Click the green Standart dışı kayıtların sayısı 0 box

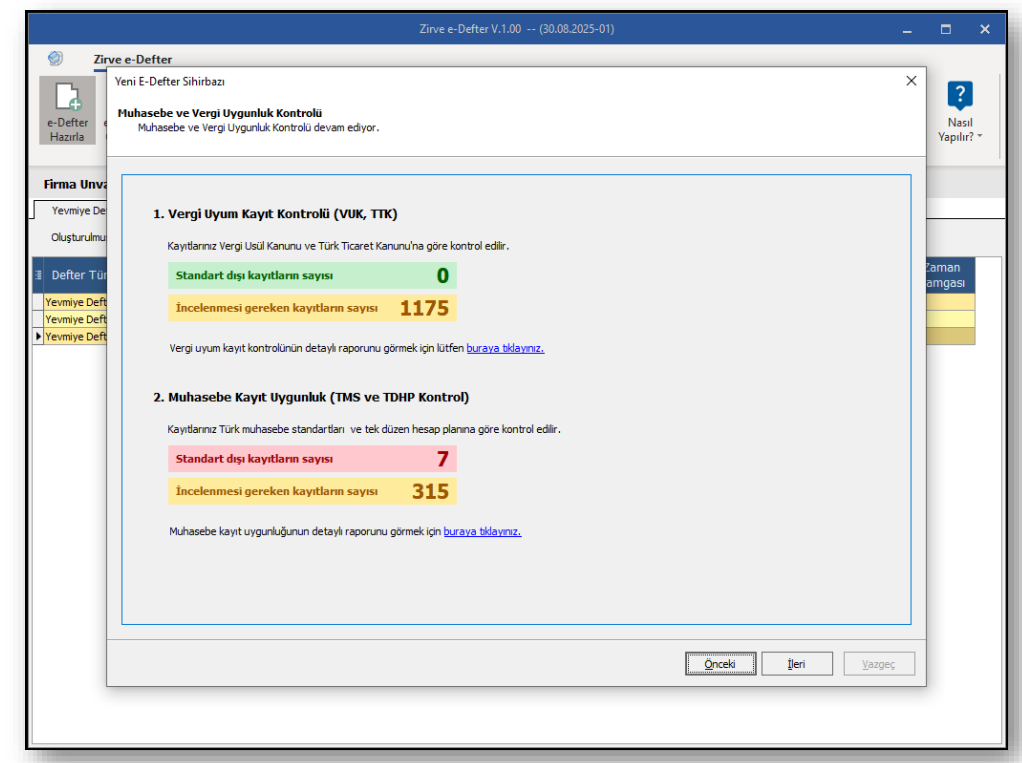coord(312,276)
